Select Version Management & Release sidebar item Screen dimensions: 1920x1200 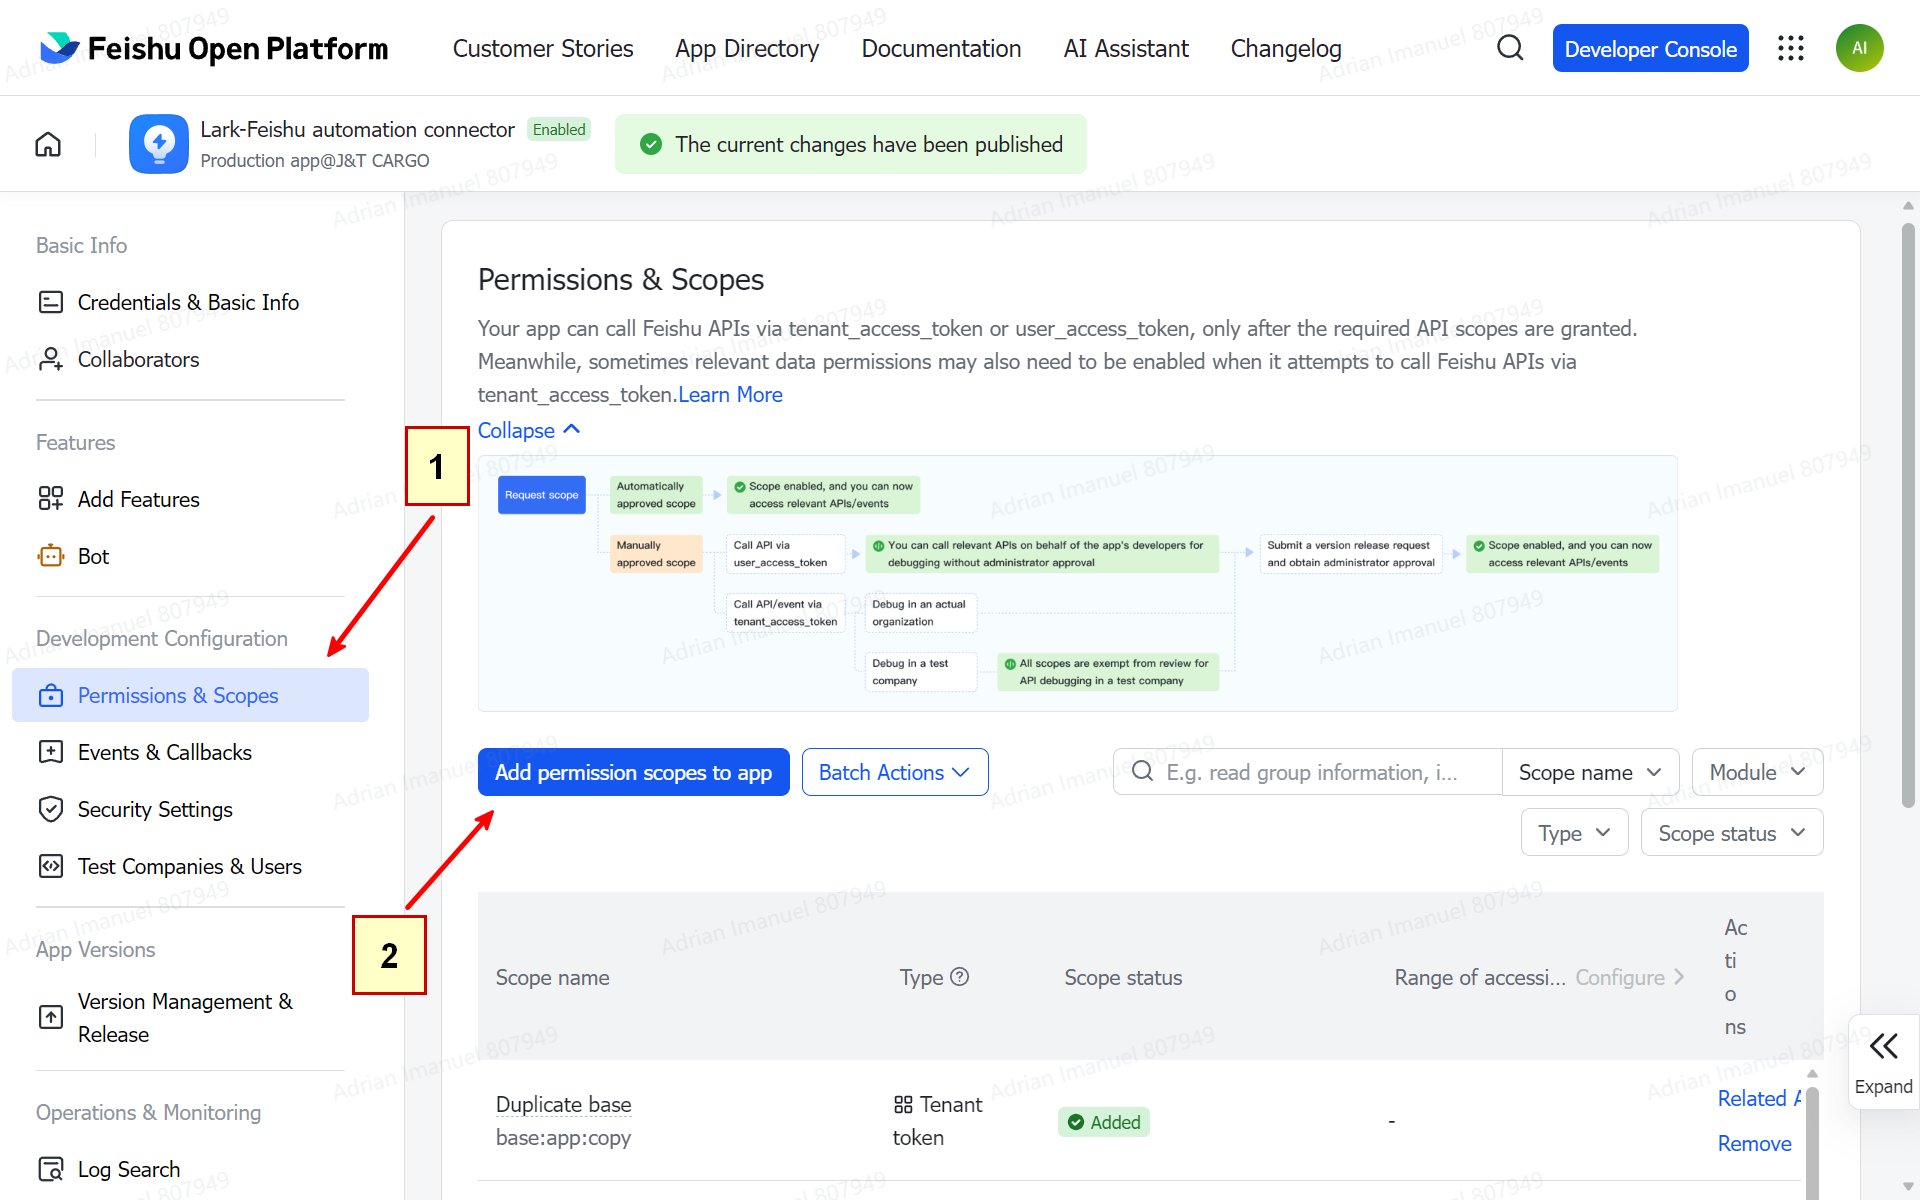[x=190, y=1018]
